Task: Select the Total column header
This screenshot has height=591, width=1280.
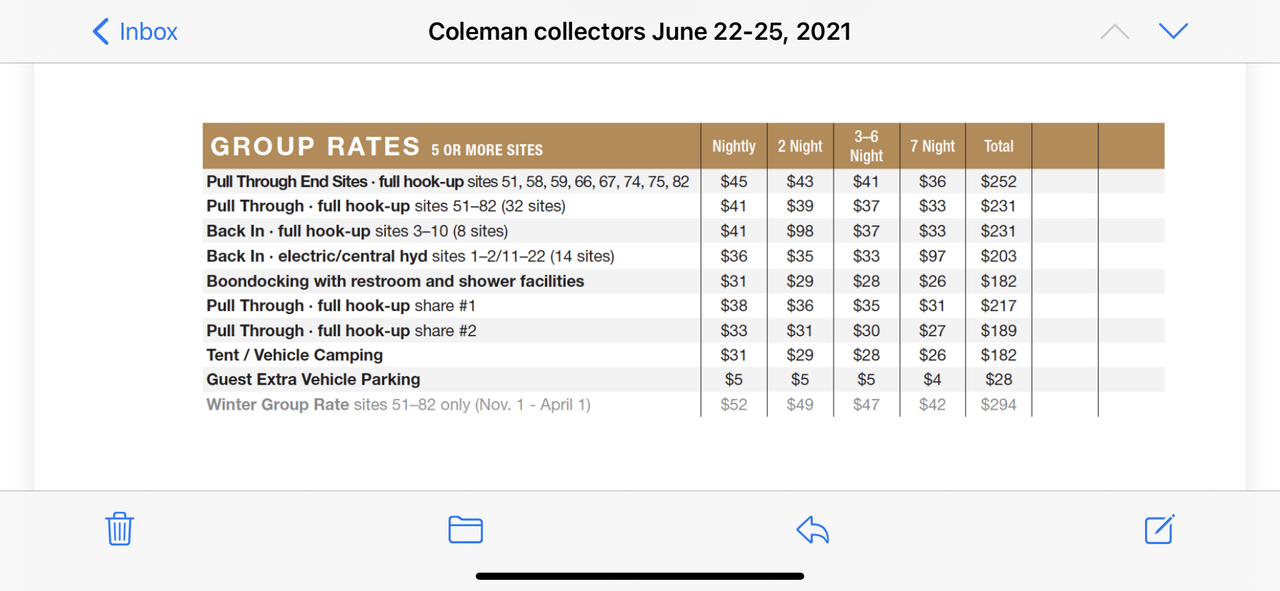Action: click(998, 146)
